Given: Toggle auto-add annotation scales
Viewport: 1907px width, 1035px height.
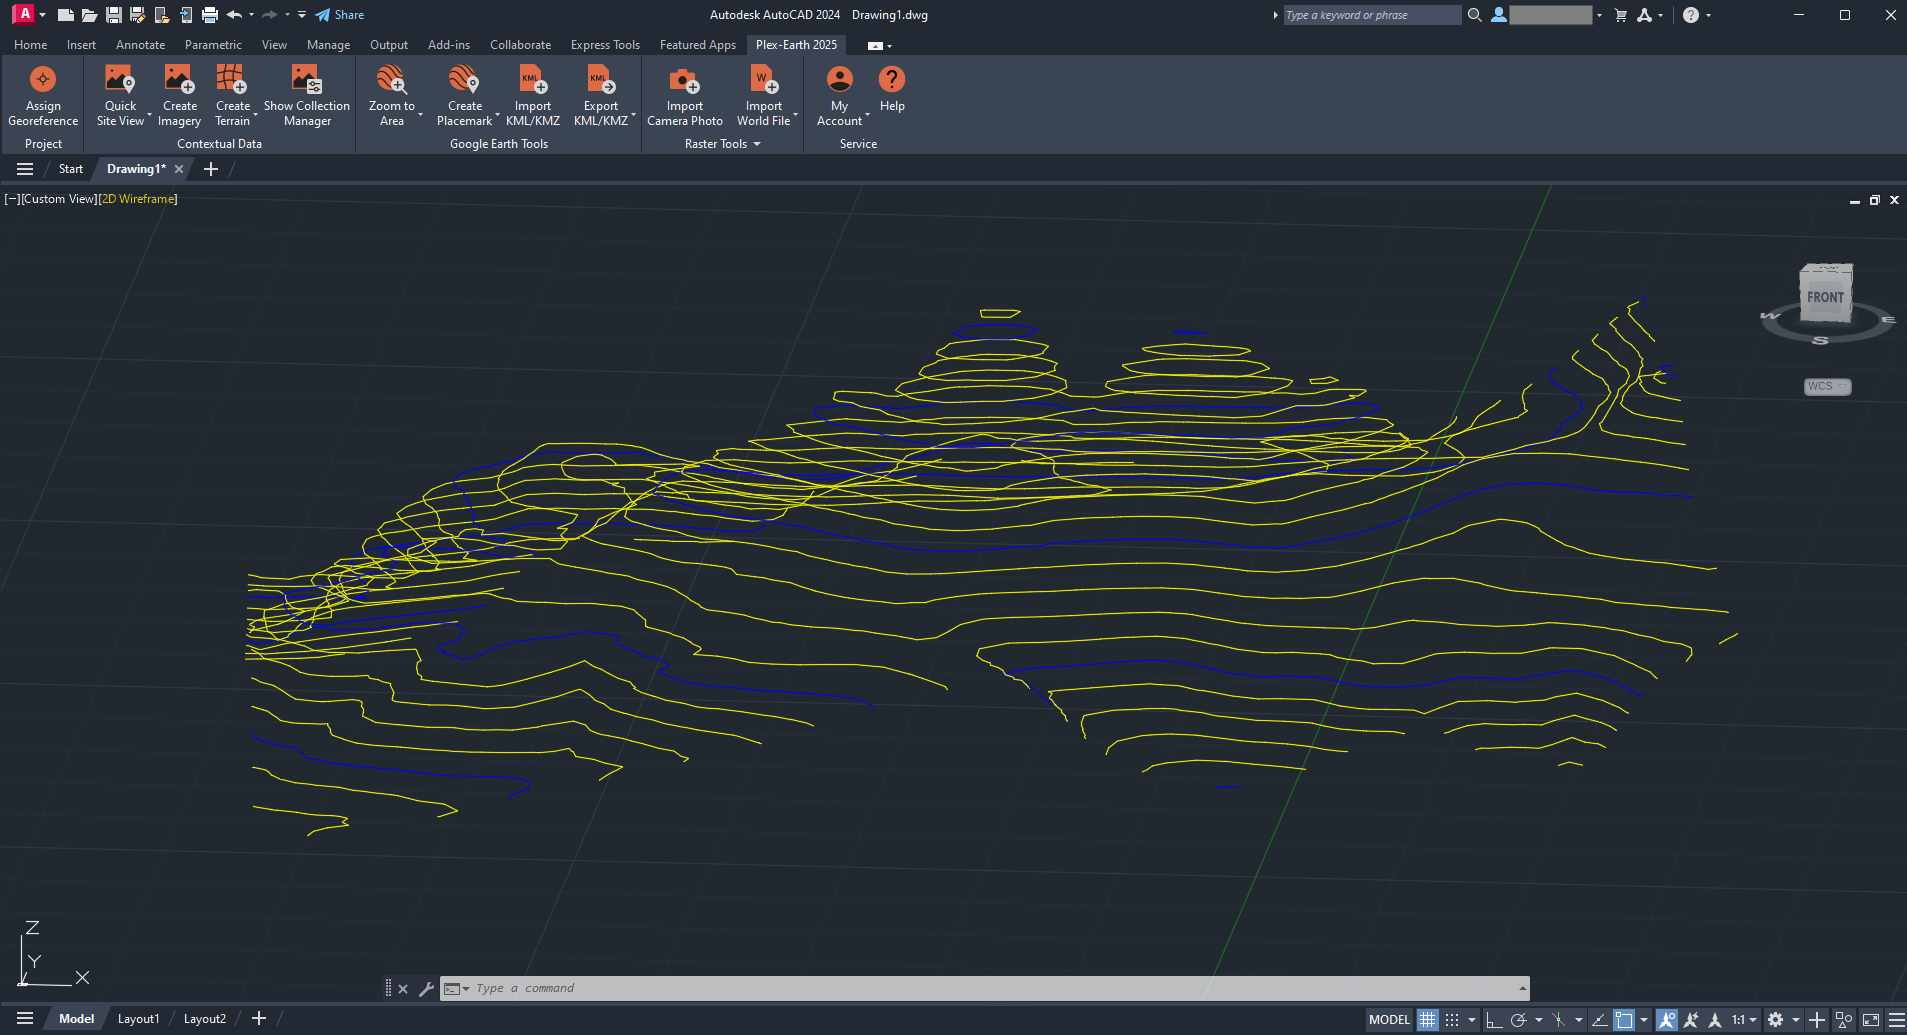Looking at the screenshot, I should 1691,1020.
